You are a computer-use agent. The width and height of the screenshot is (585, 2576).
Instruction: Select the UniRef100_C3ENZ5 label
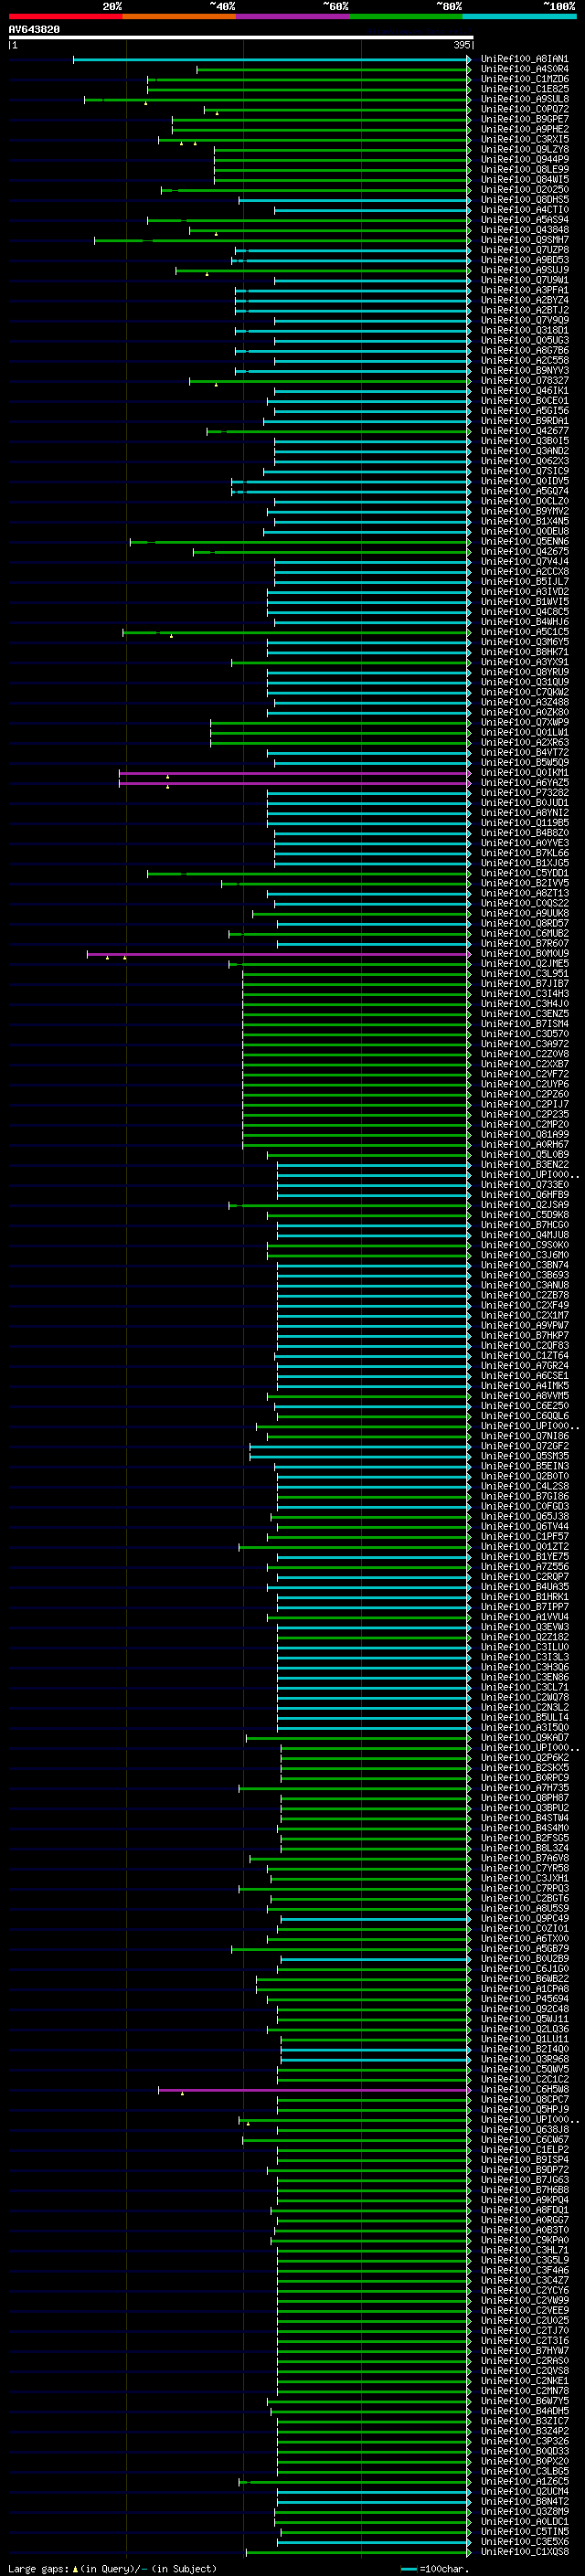click(x=524, y=1014)
